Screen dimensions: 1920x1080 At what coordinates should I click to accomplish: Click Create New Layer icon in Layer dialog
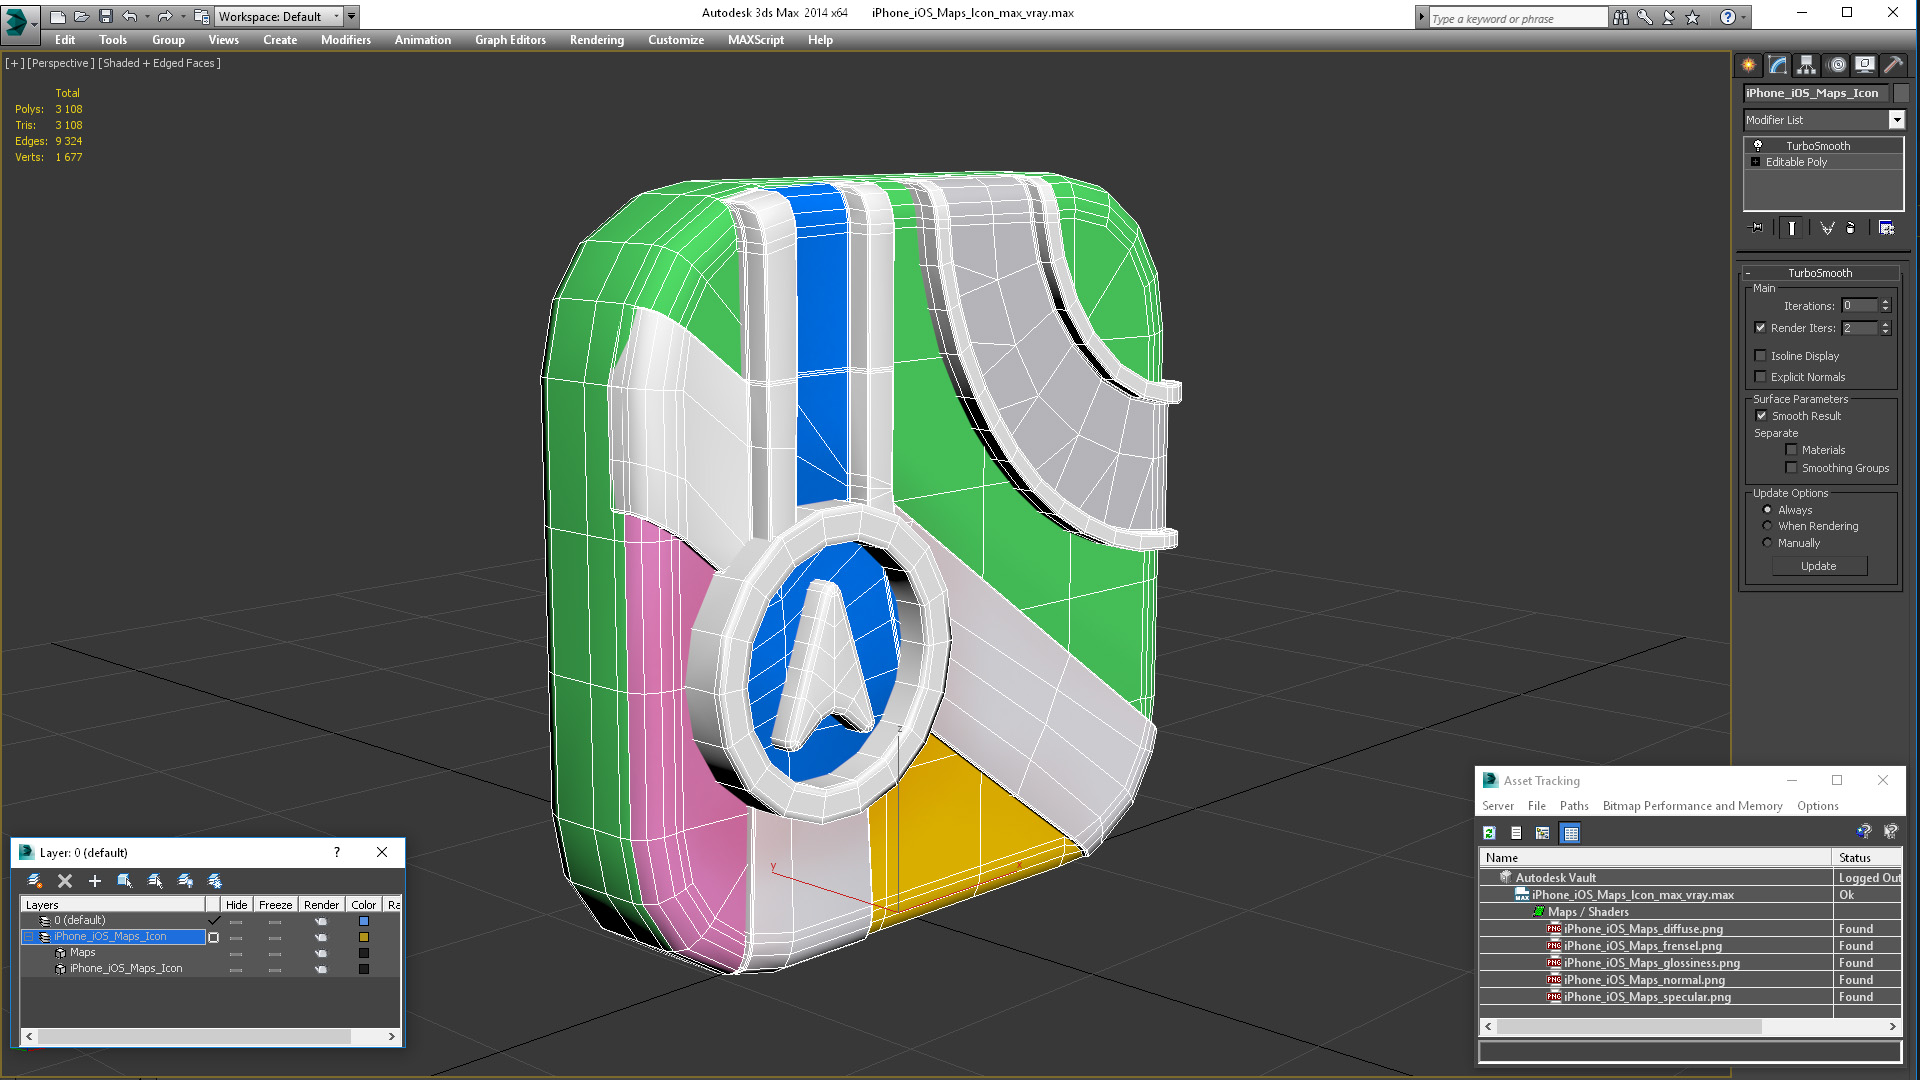tap(35, 881)
